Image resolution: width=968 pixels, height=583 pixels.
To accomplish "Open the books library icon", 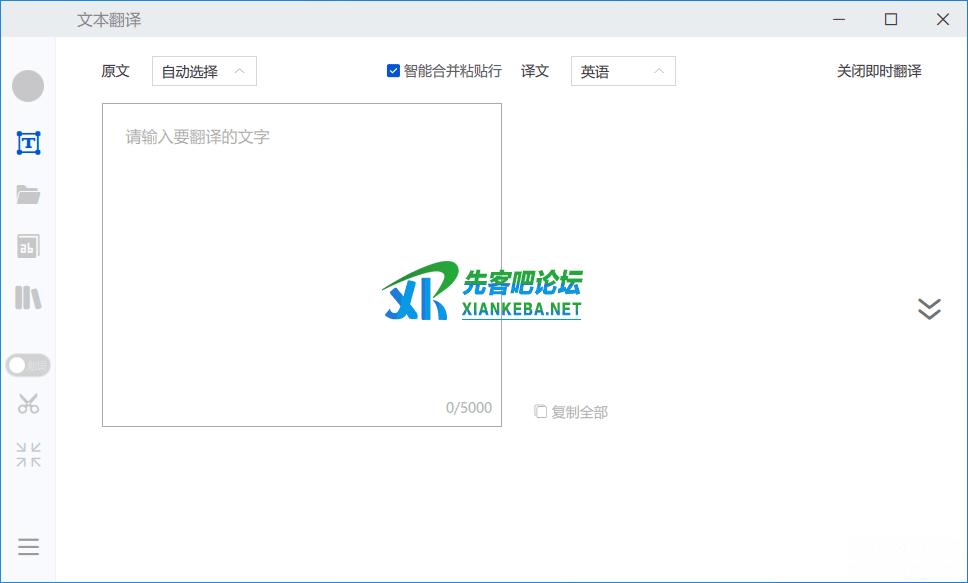I will coord(28,297).
